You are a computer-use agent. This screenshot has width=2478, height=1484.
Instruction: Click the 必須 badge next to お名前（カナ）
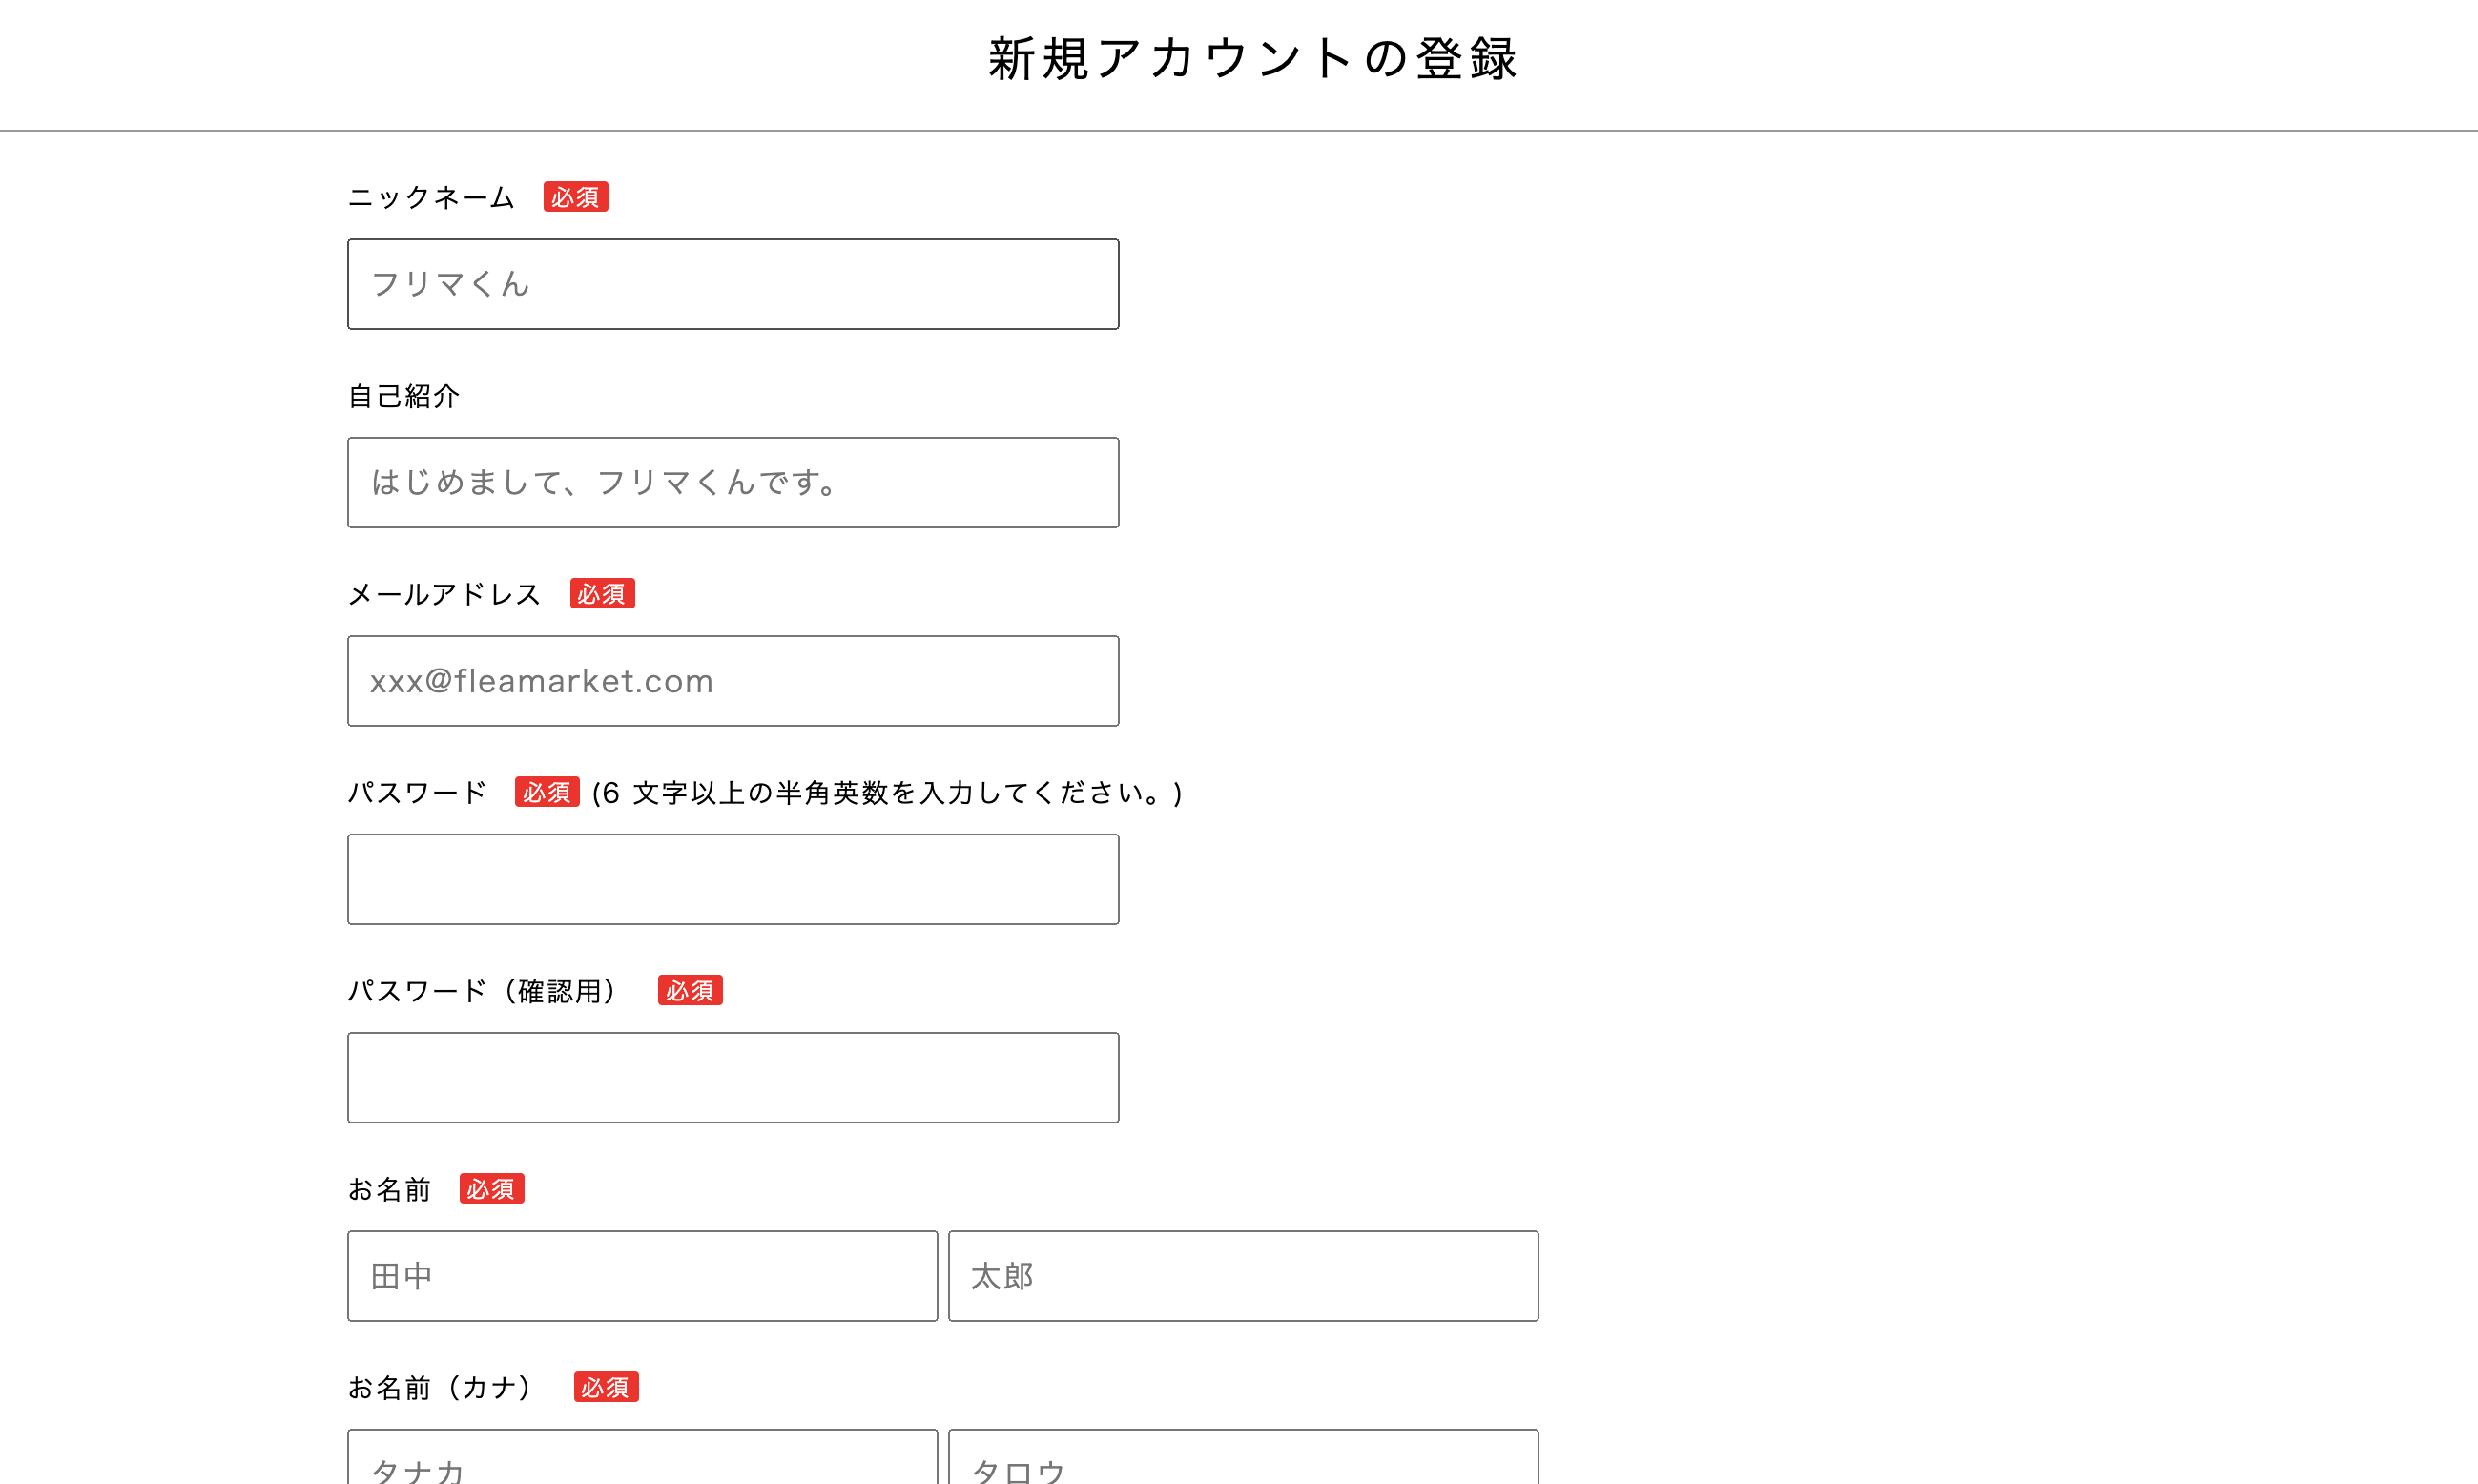(605, 1387)
